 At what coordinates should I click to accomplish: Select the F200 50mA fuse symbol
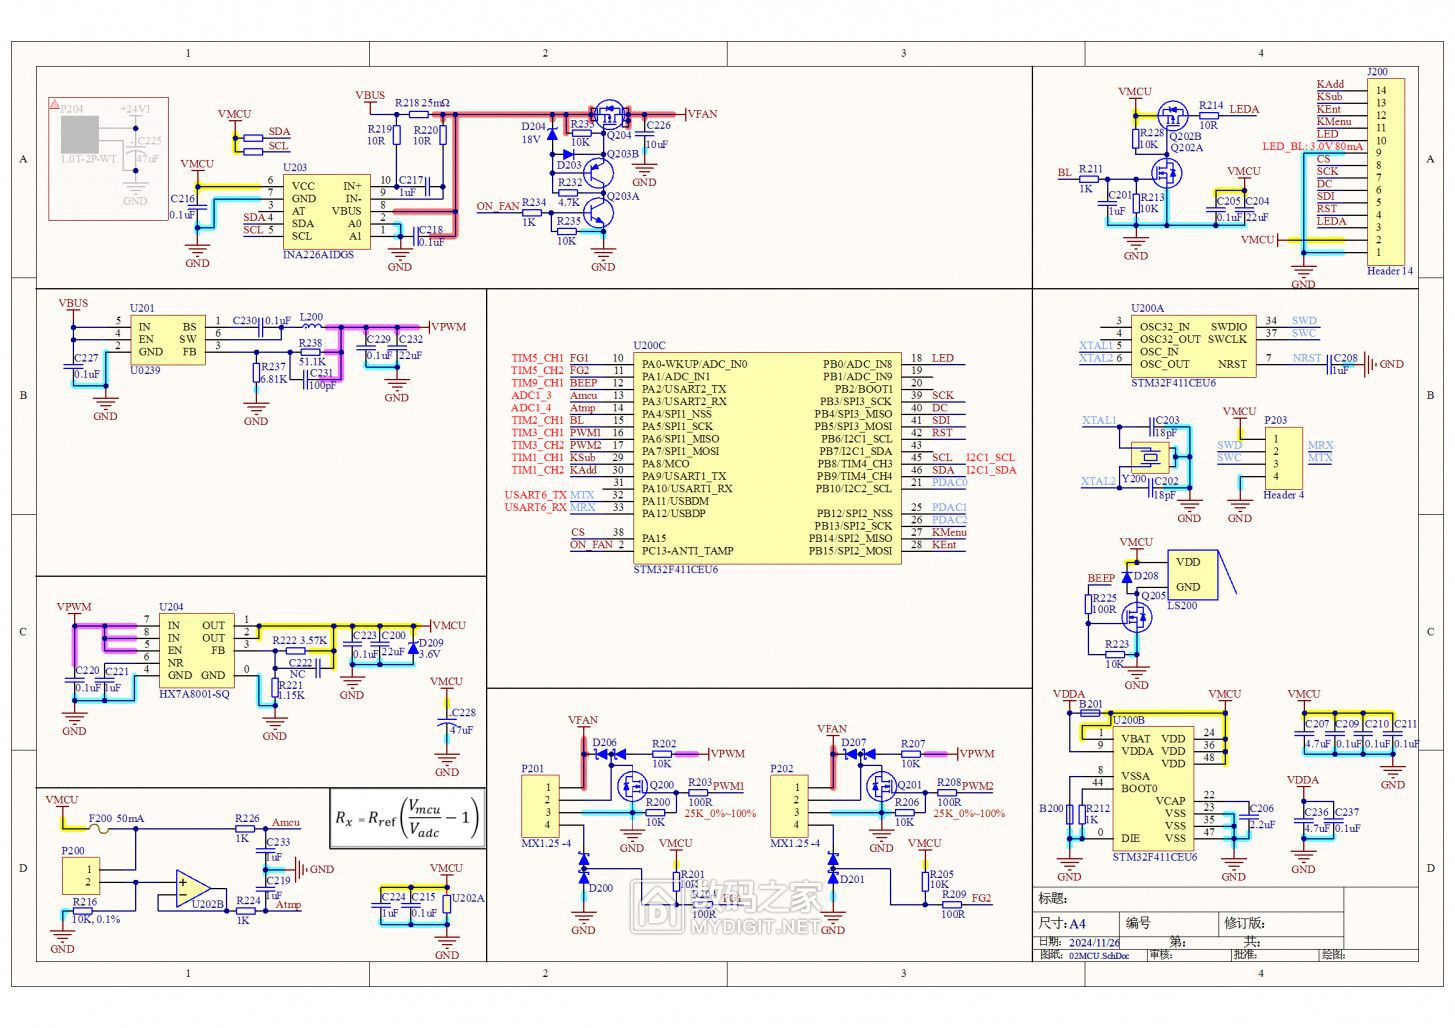pyautogui.click(x=101, y=829)
